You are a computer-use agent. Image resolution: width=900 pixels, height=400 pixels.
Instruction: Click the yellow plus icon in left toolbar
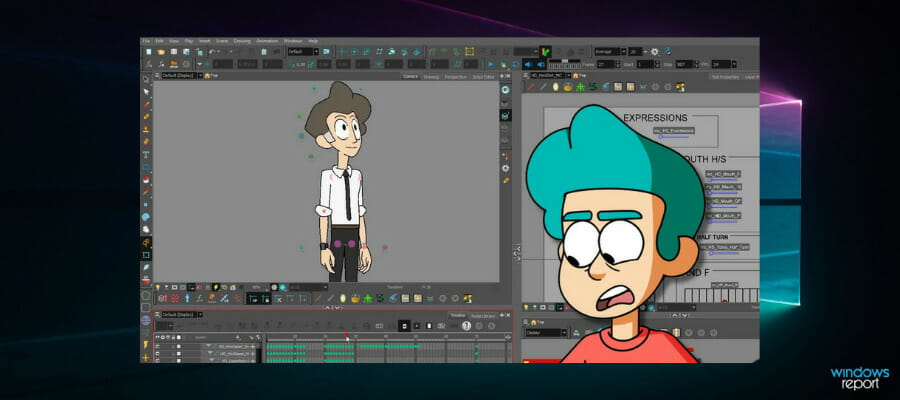coord(146,358)
